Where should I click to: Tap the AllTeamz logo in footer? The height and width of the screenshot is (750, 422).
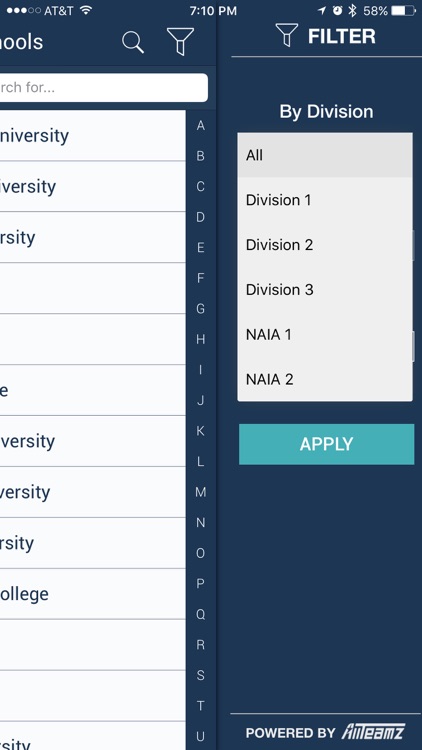click(x=373, y=732)
